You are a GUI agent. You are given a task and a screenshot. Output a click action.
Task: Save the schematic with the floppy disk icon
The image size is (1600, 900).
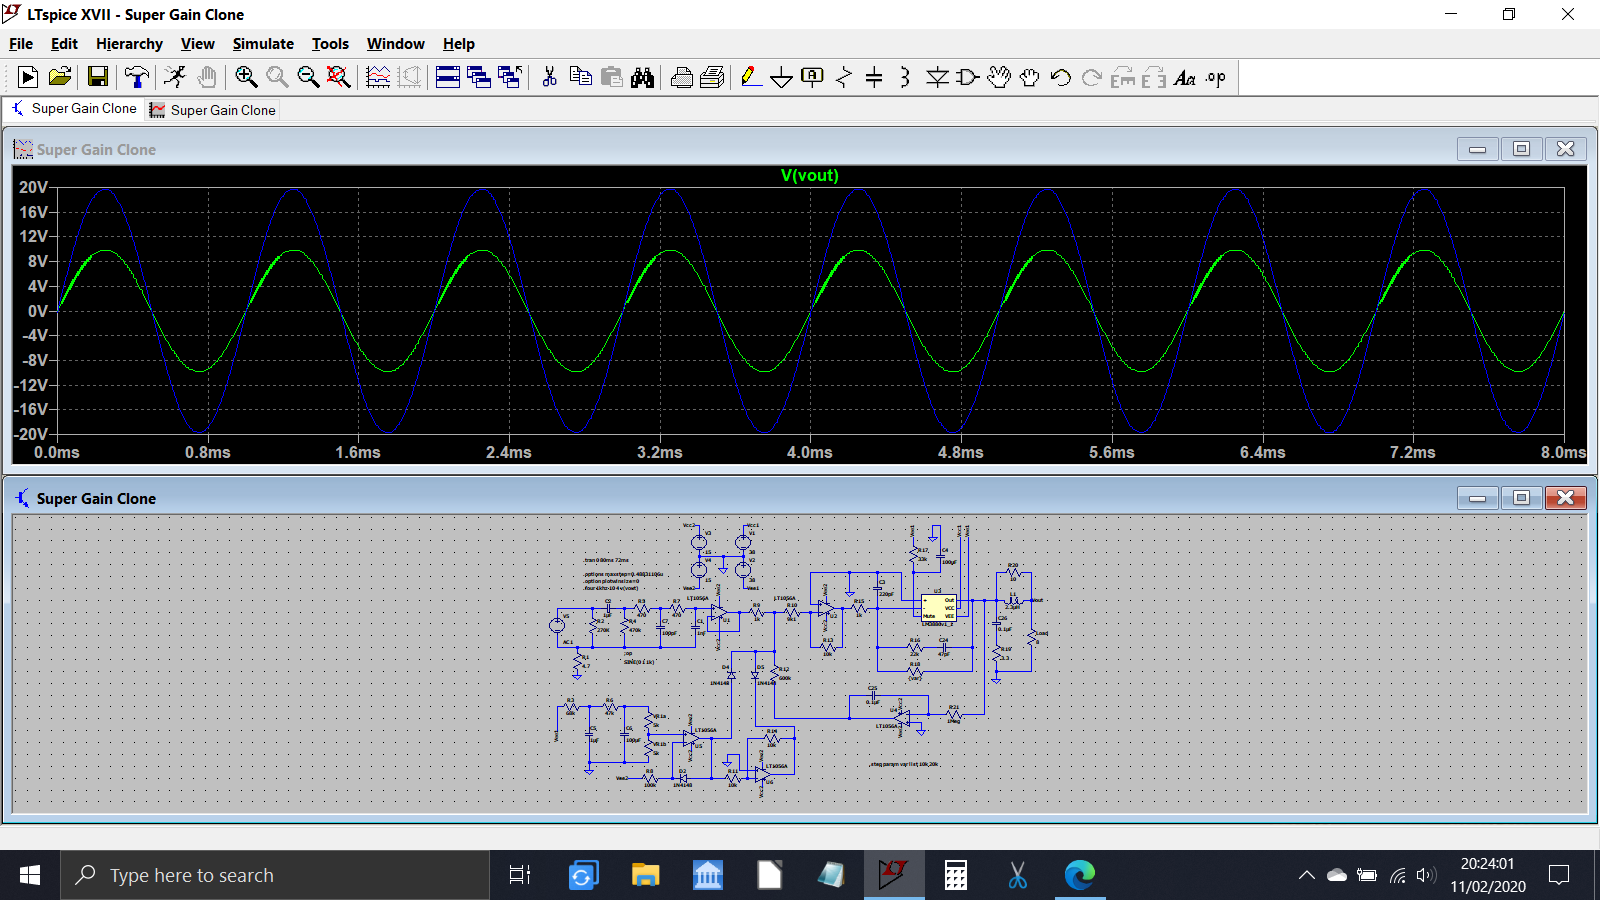(x=98, y=77)
